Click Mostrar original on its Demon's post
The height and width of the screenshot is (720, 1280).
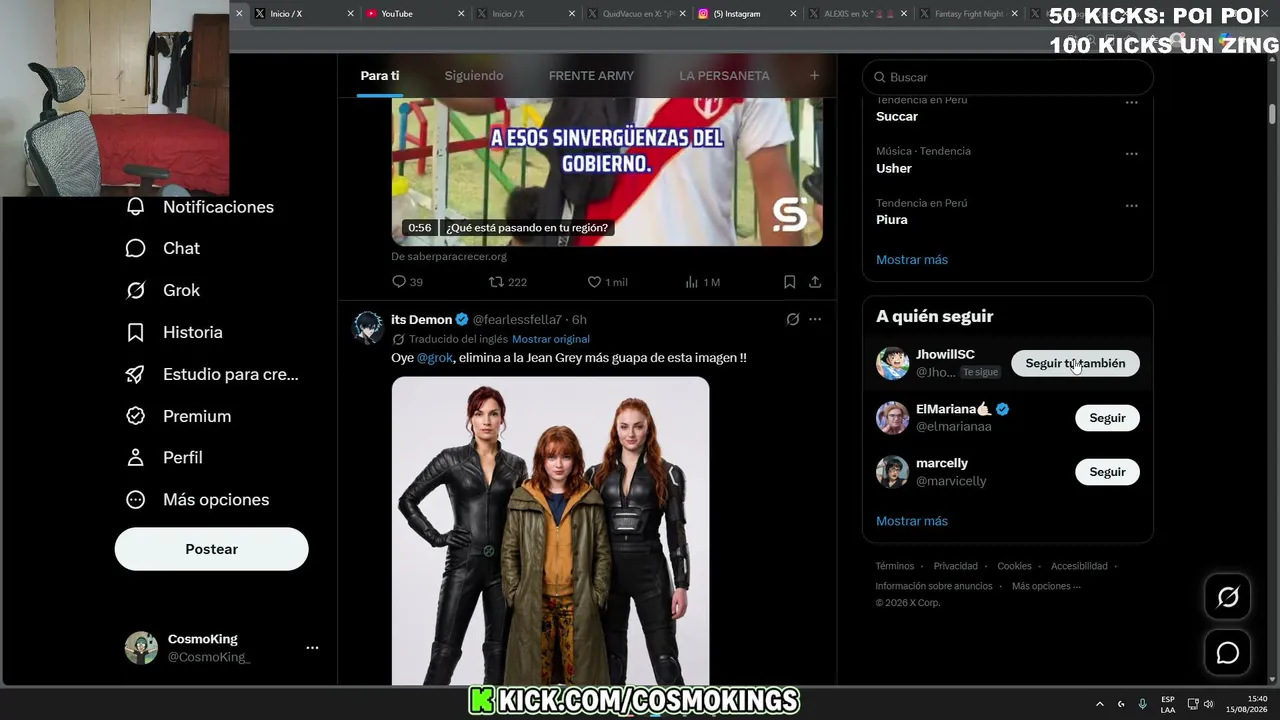pyautogui.click(x=551, y=339)
